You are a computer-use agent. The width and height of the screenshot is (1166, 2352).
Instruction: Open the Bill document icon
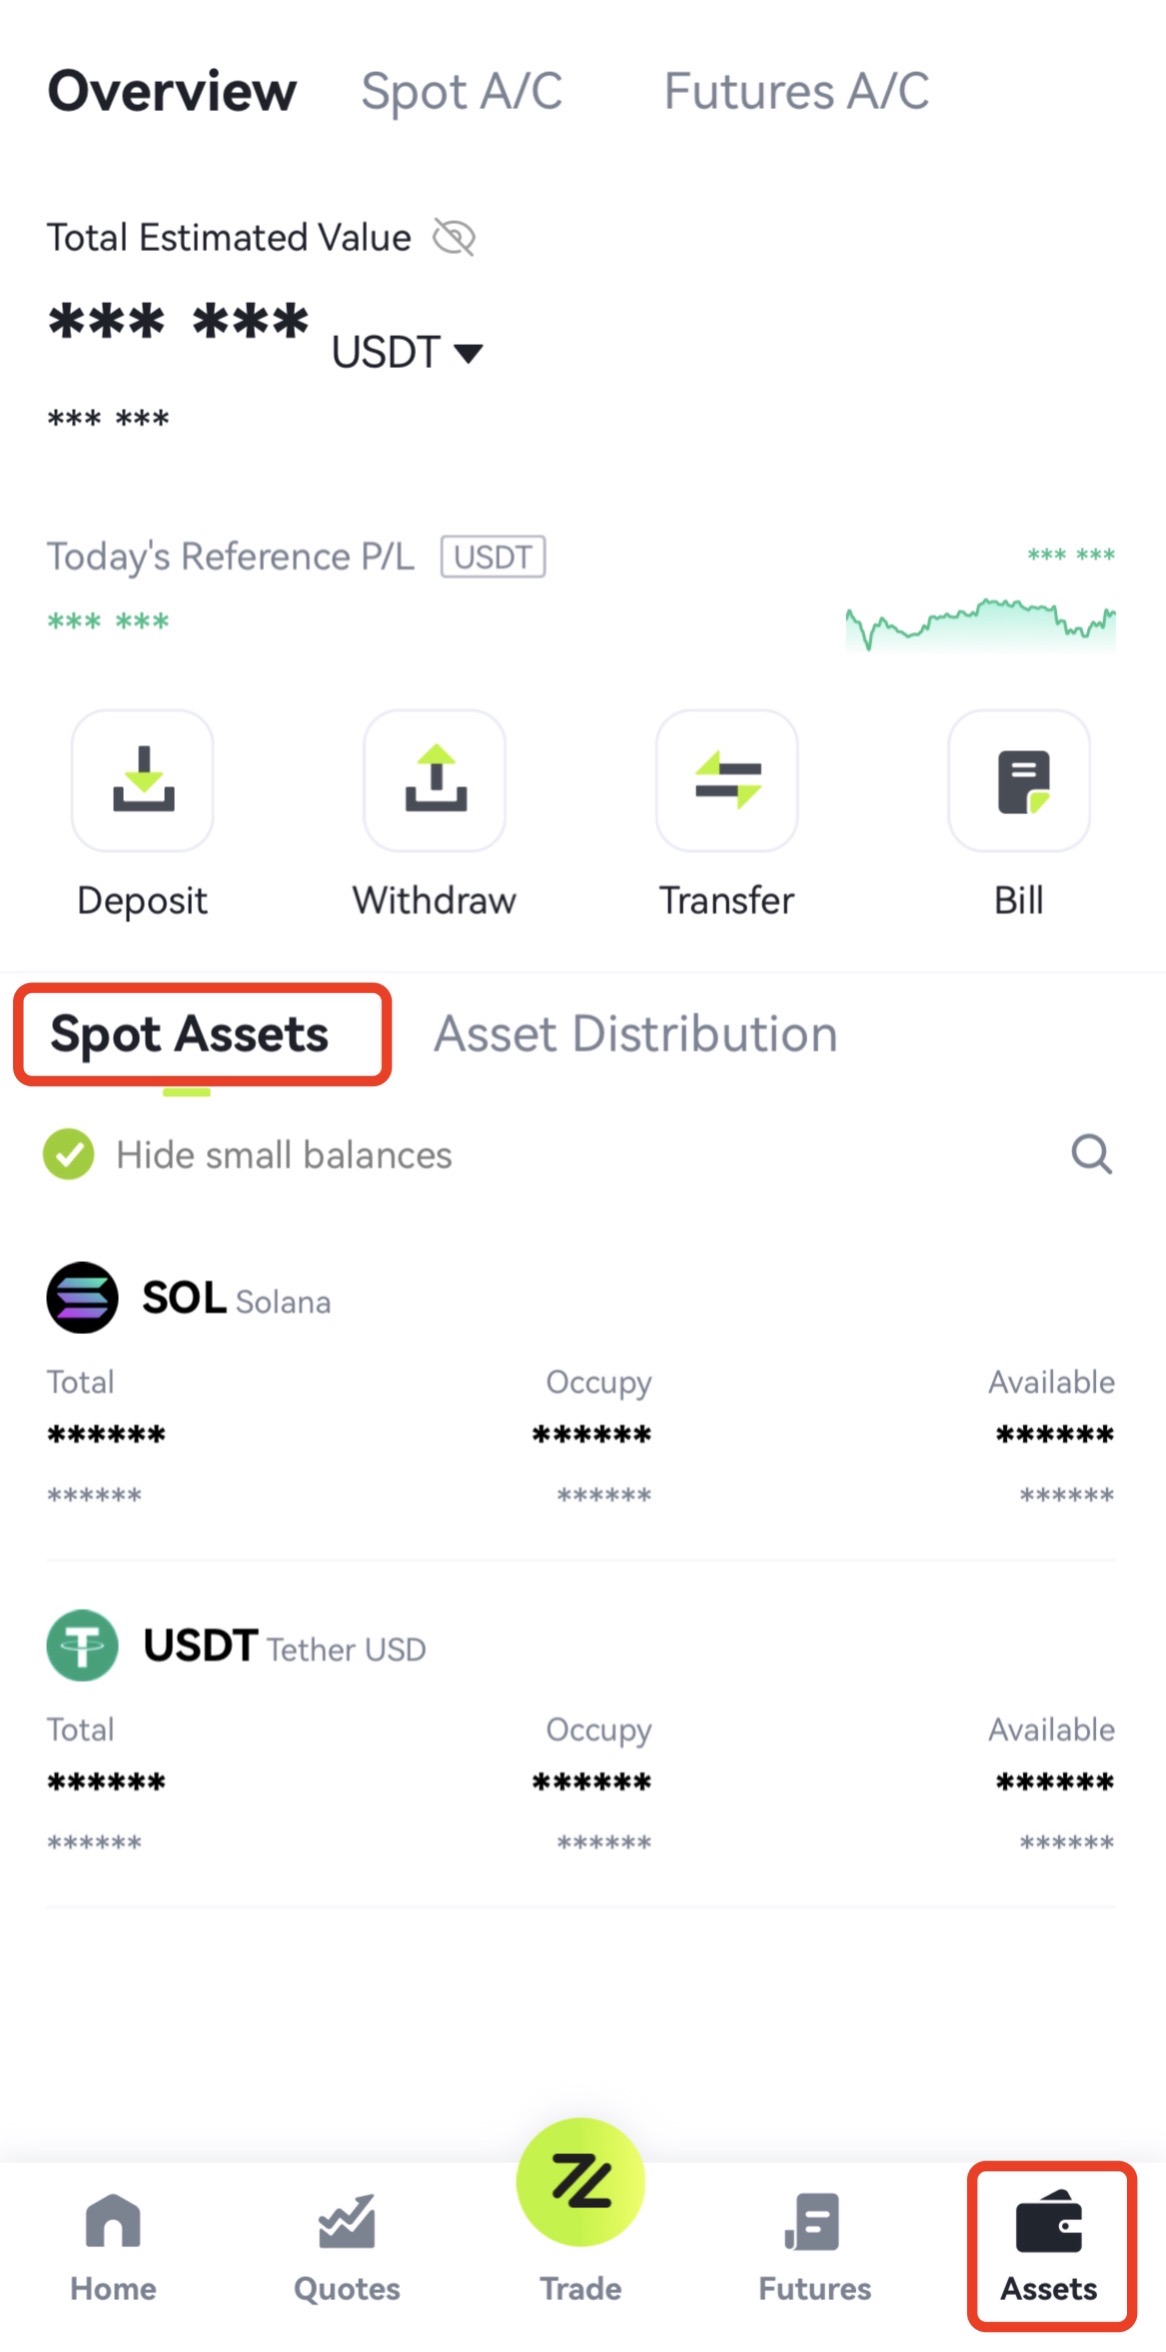coord(1019,781)
